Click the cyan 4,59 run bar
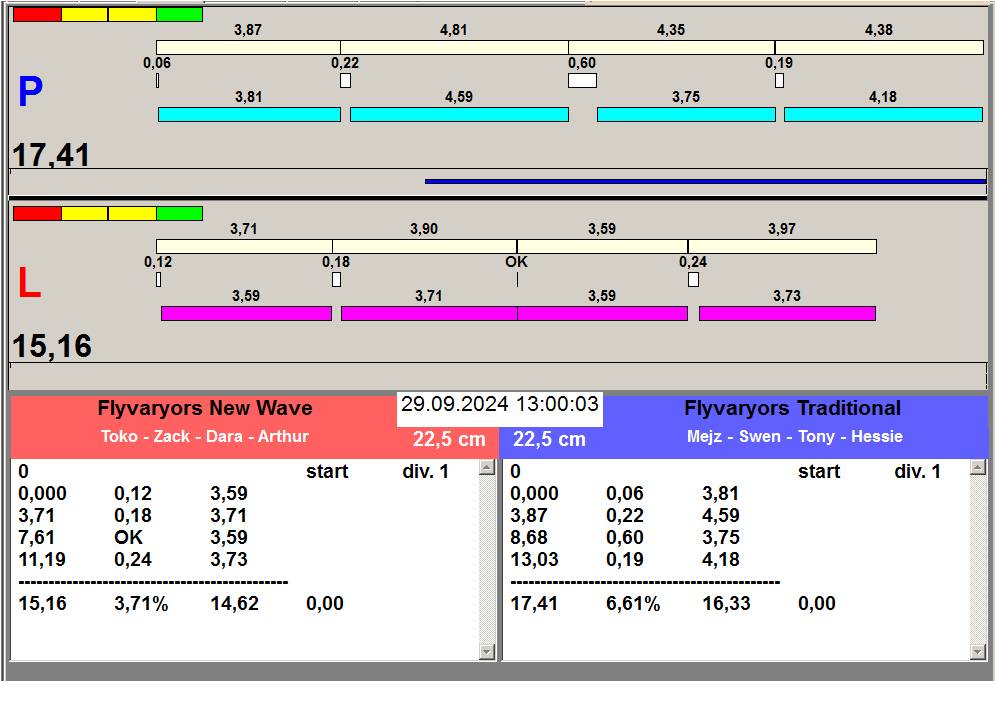The image size is (995, 716). tap(459, 115)
